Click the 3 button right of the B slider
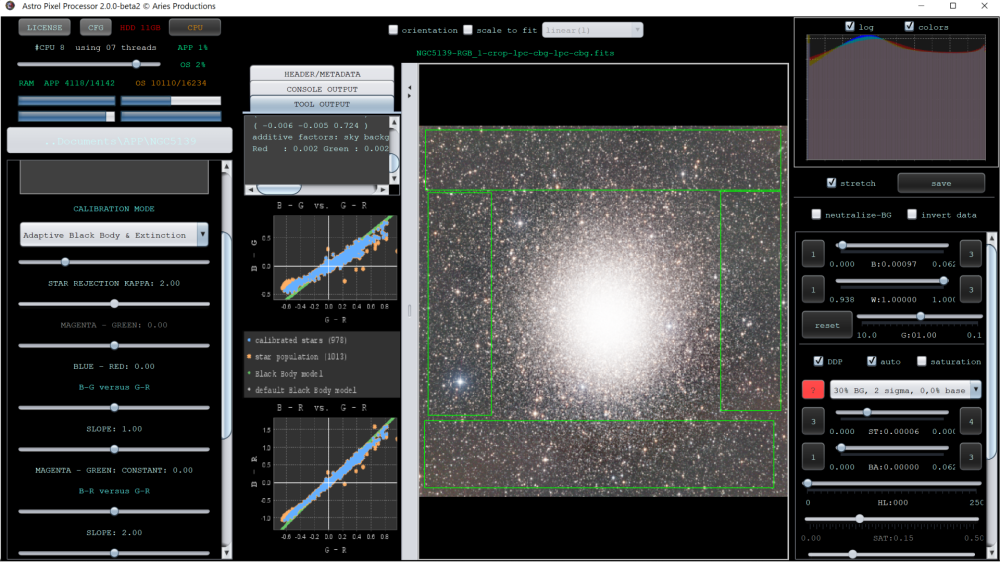 (x=971, y=254)
